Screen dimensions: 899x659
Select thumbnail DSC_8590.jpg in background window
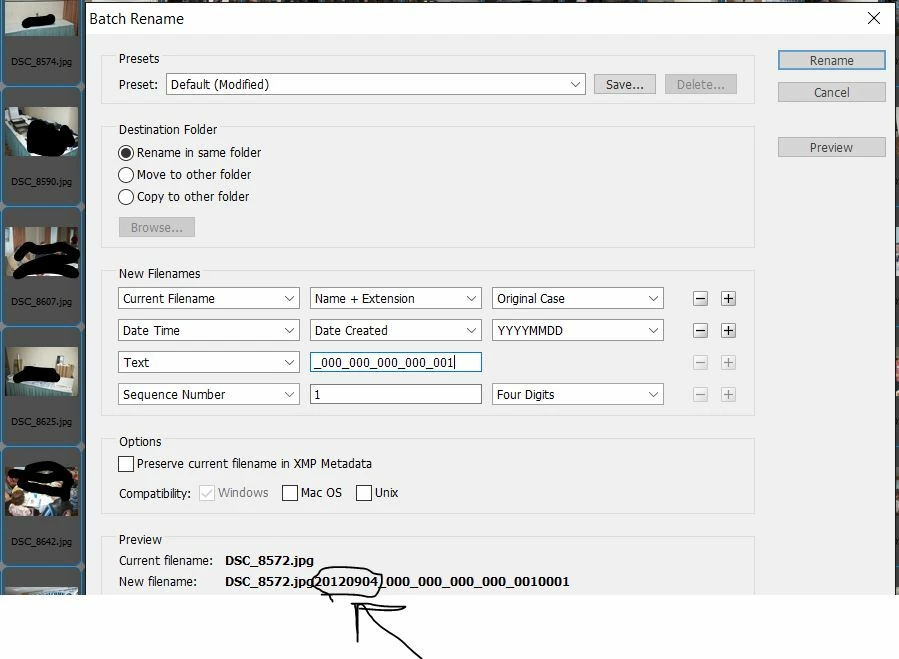coord(41,146)
